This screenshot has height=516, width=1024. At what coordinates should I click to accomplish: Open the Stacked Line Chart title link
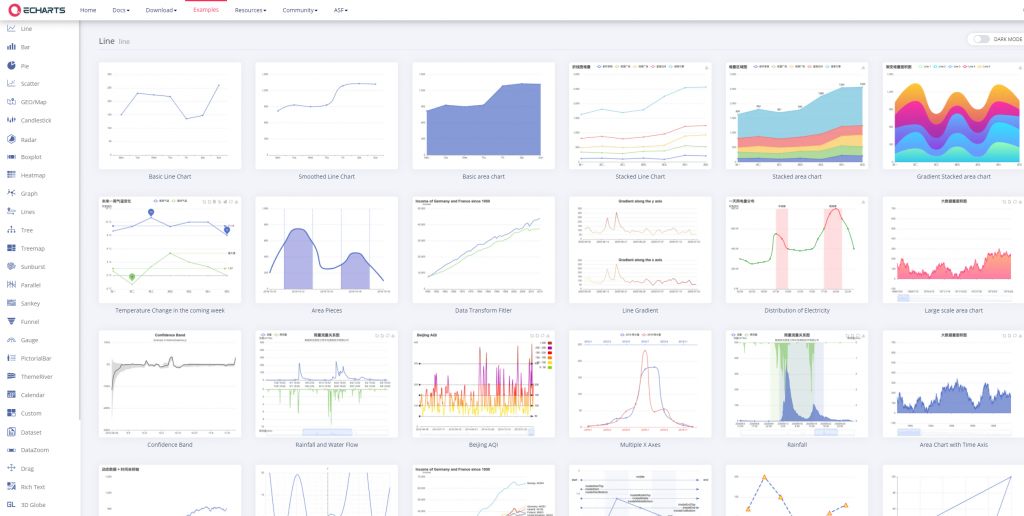[640, 176]
